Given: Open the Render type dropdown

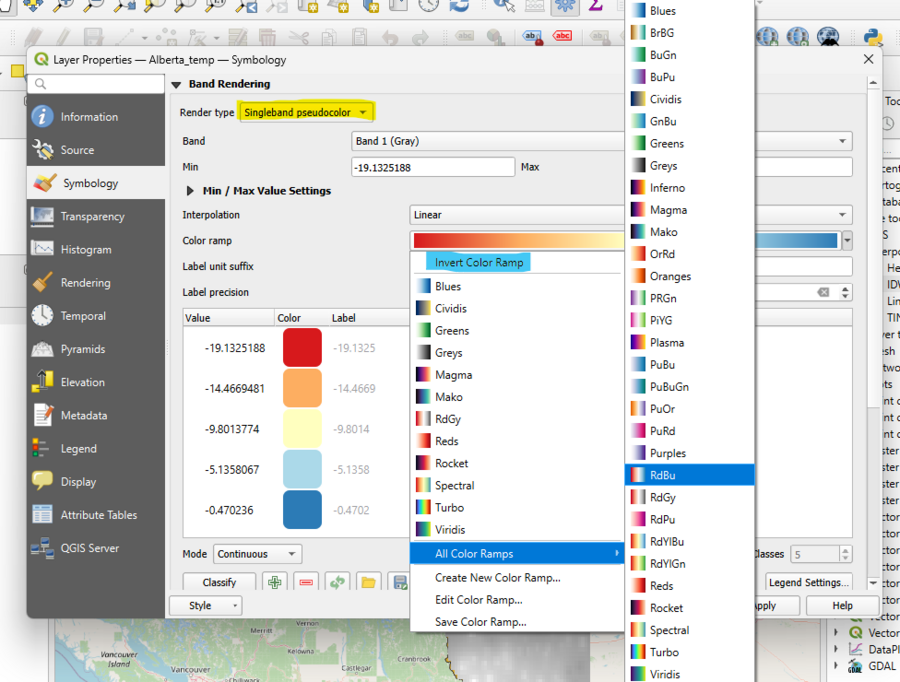Looking at the screenshot, I should tap(306, 113).
